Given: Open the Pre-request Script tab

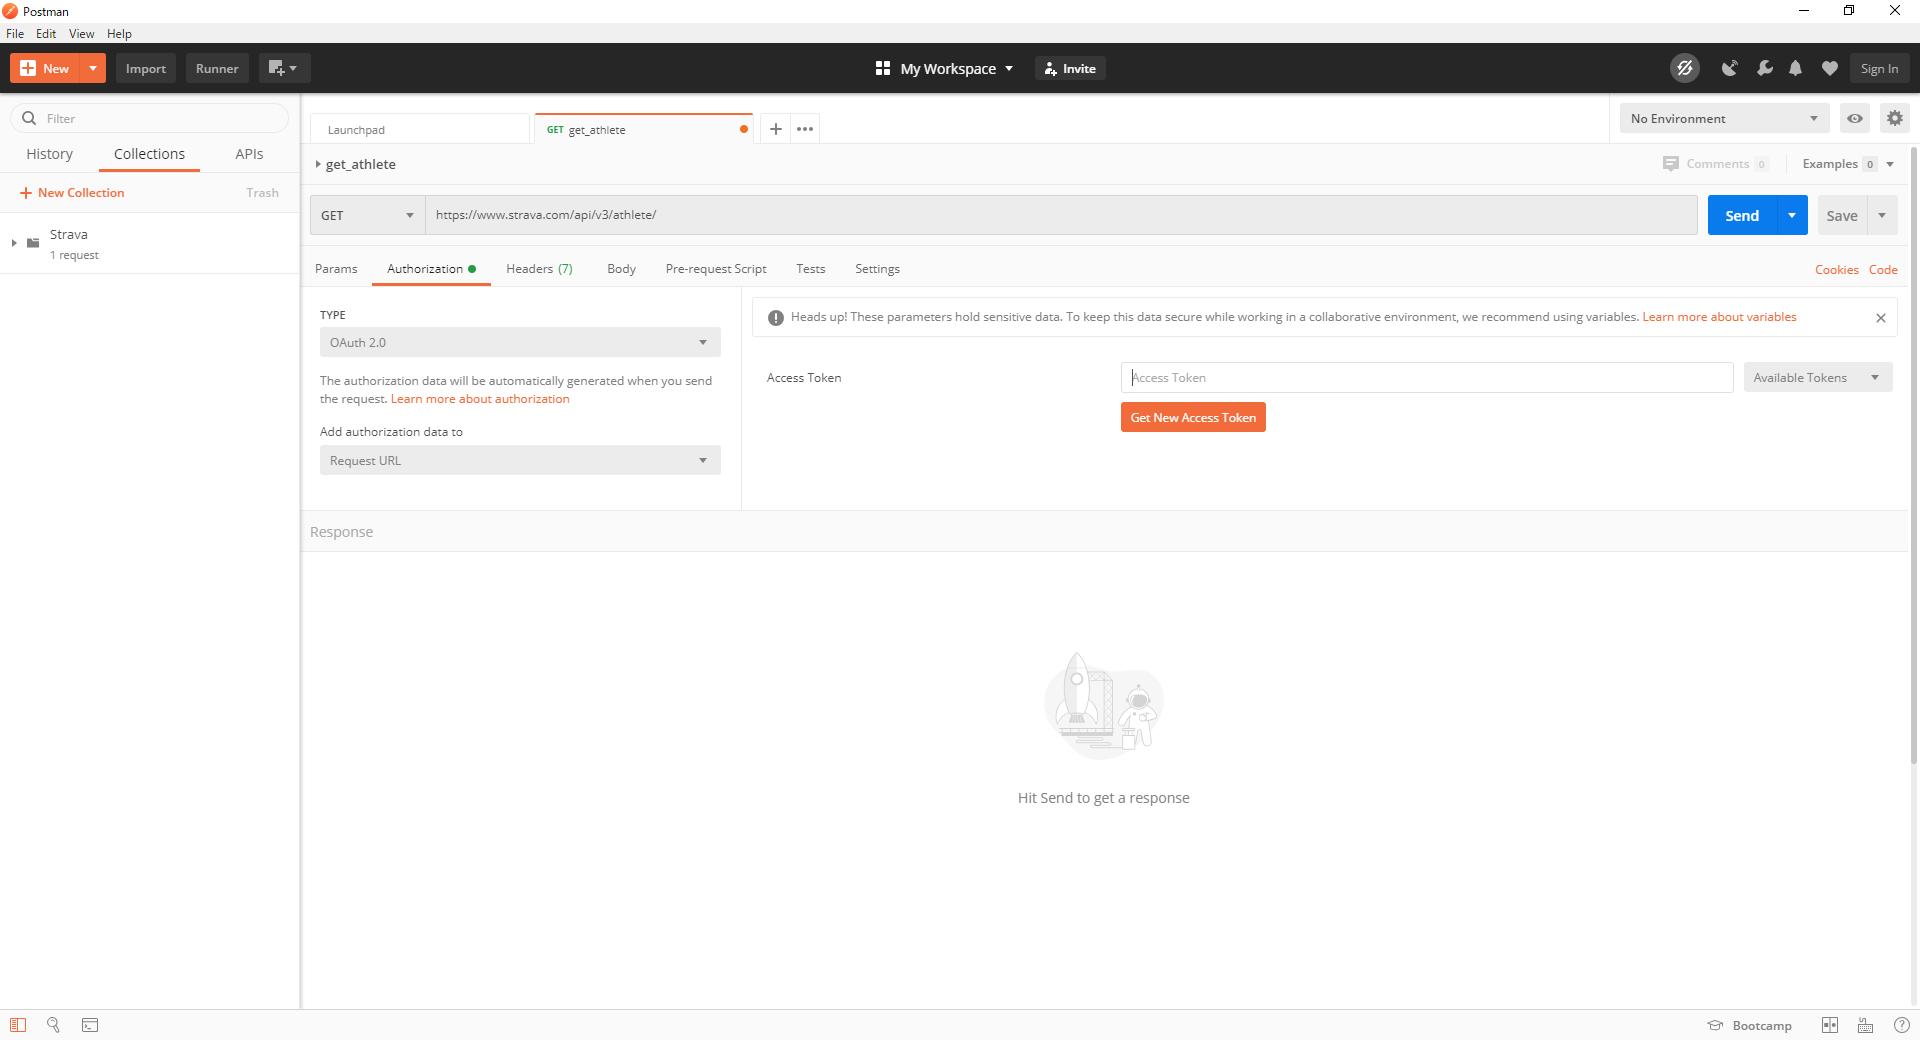Looking at the screenshot, I should 716,269.
